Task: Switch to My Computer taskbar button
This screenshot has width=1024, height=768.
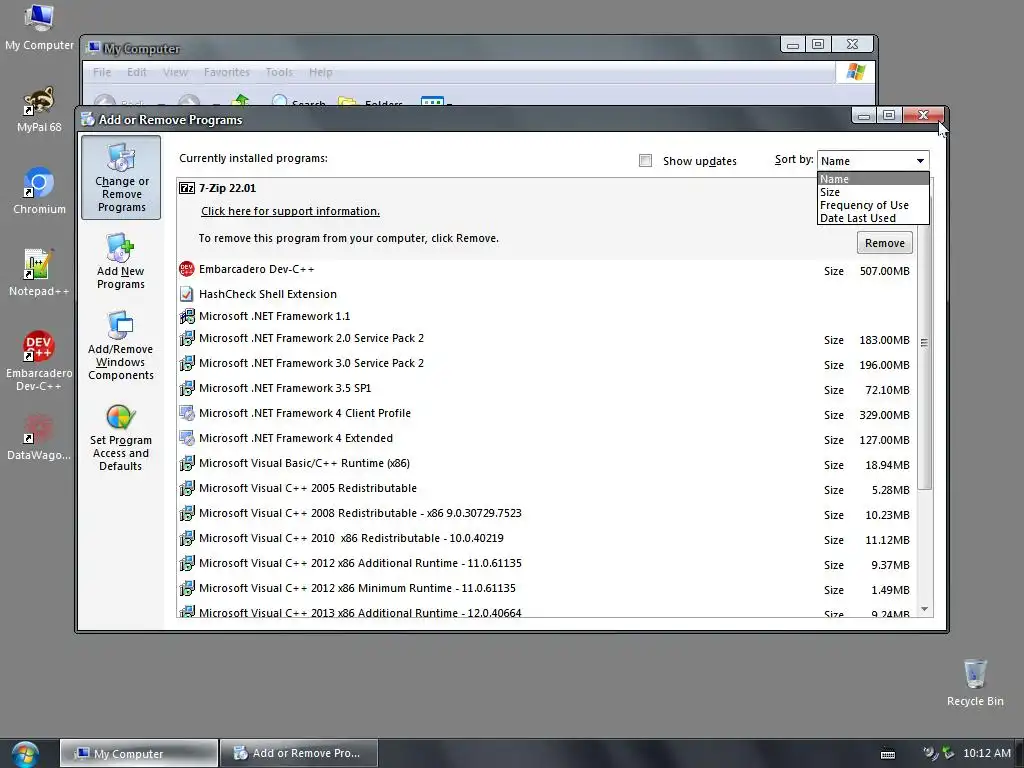Action: (x=138, y=754)
